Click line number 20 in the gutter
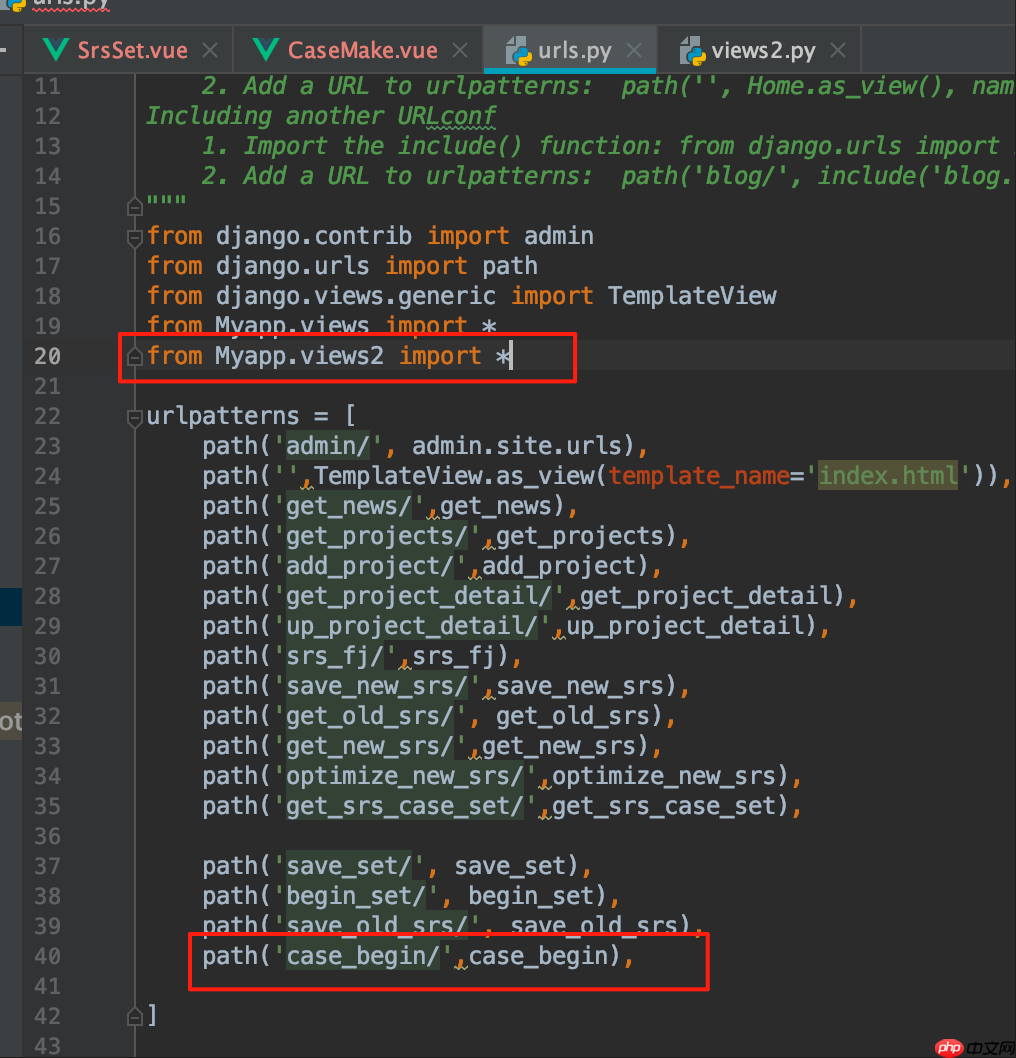 pos(47,357)
